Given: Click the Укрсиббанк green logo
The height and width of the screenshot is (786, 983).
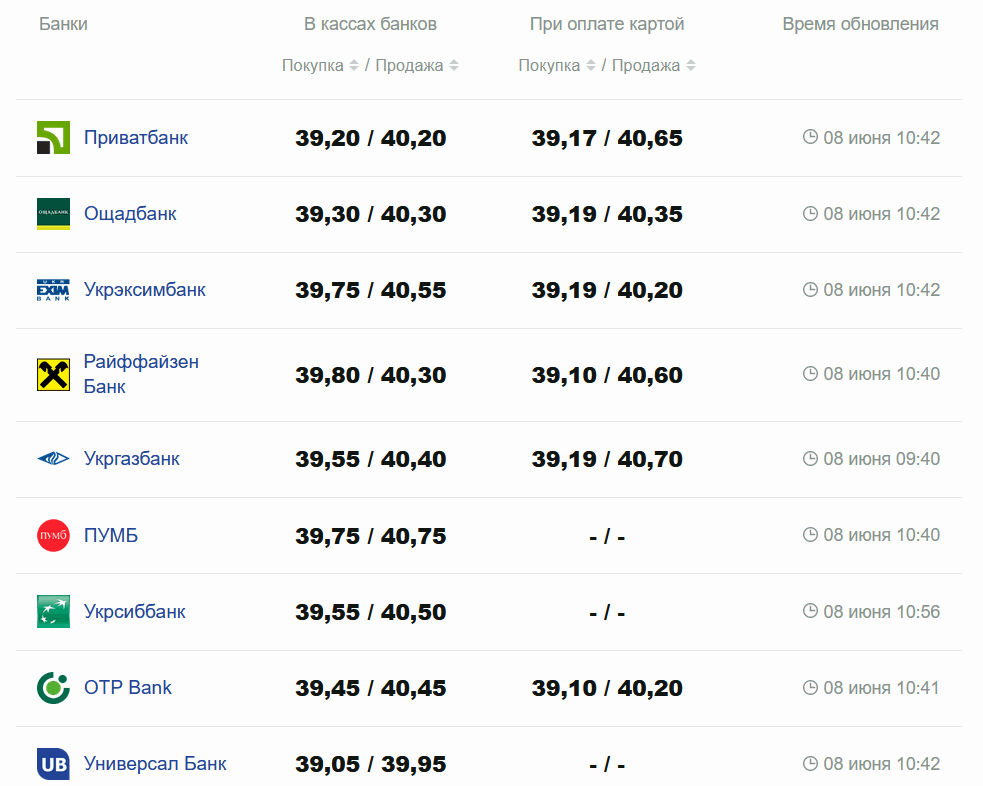Looking at the screenshot, I should pyautogui.click(x=53, y=612).
